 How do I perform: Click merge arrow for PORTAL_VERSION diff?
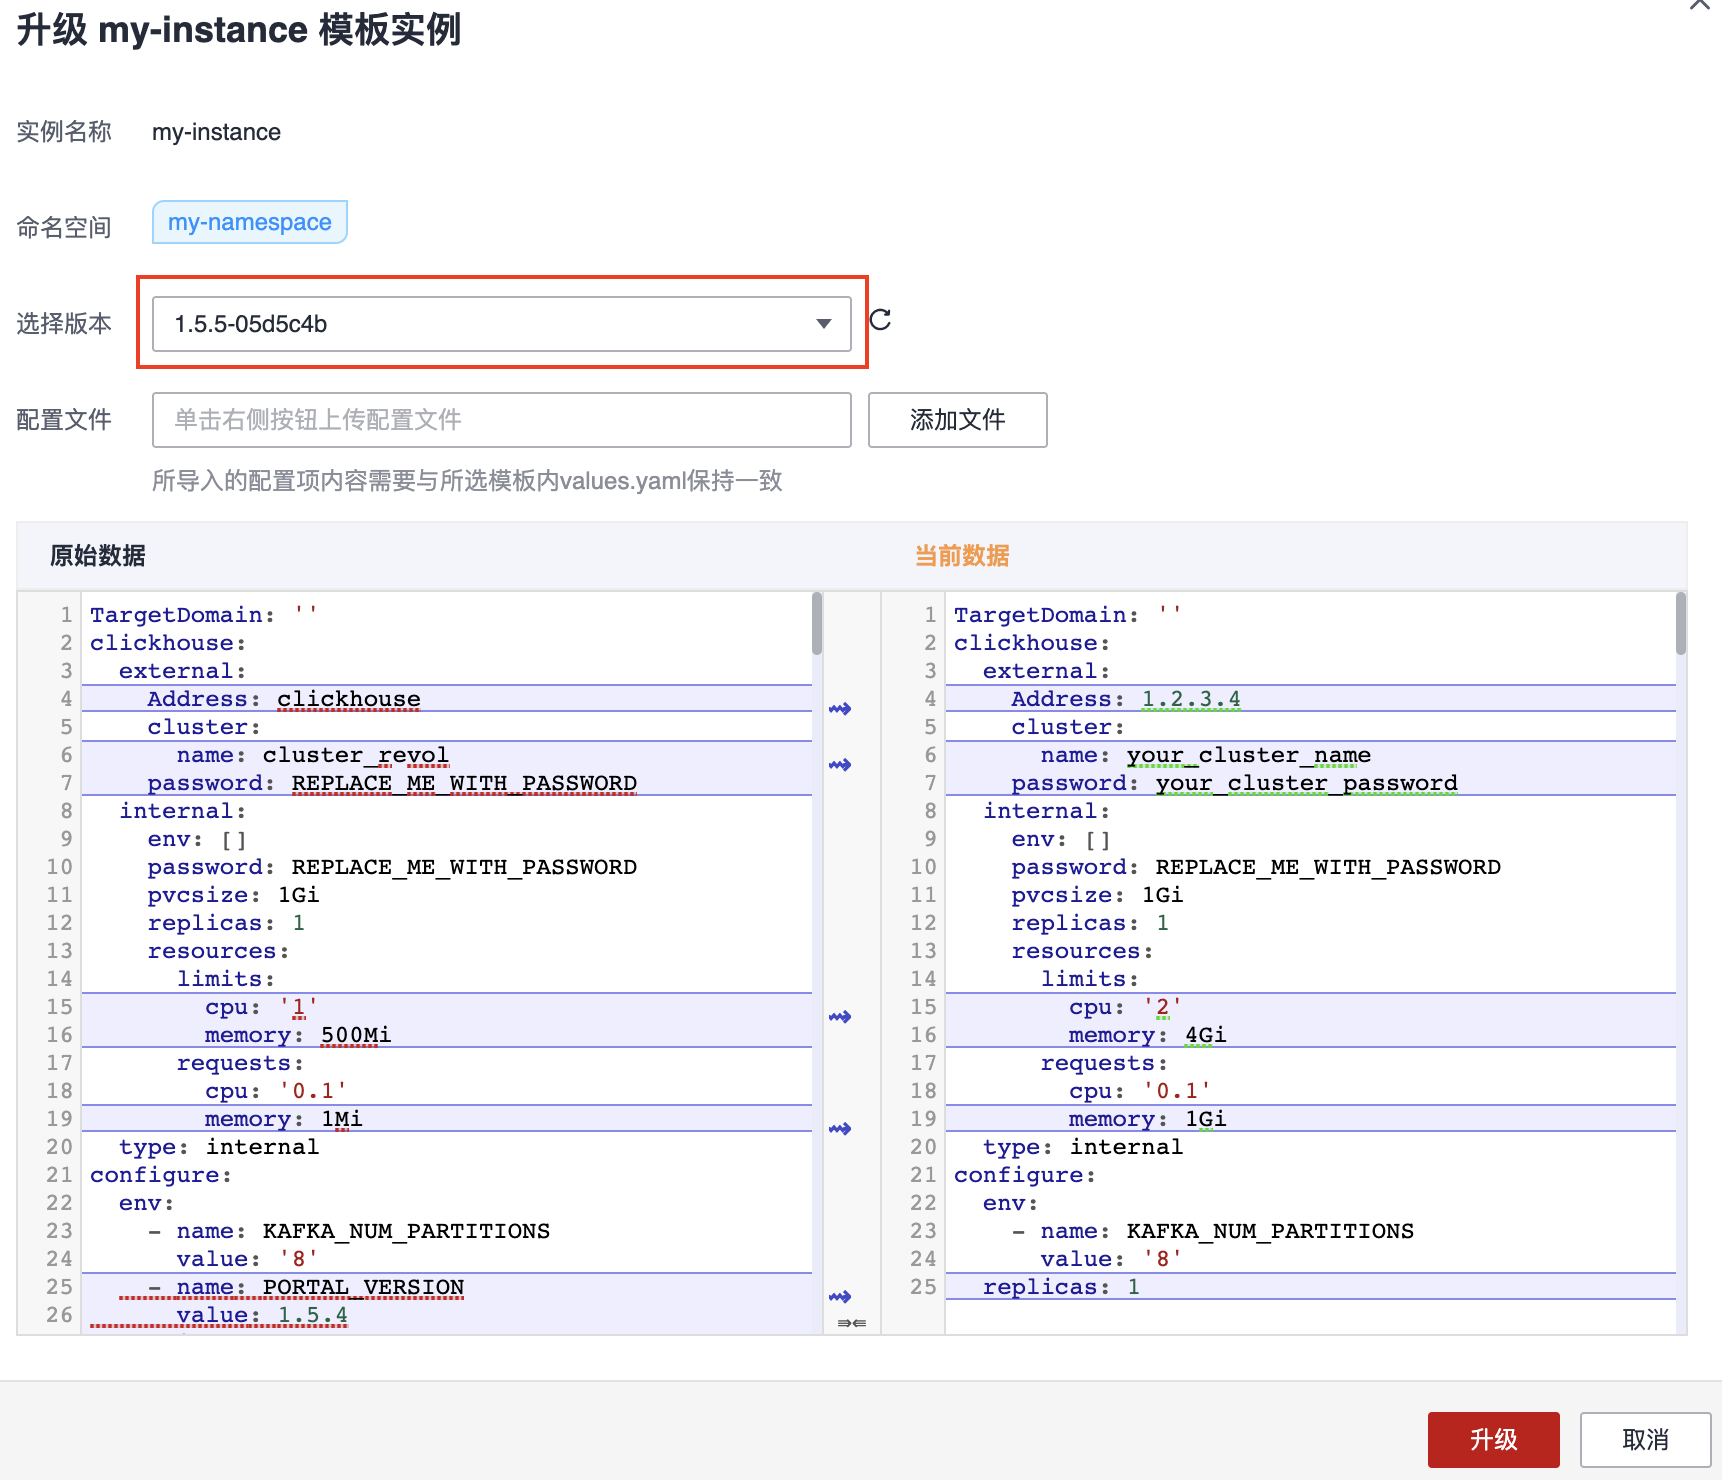(840, 1297)
